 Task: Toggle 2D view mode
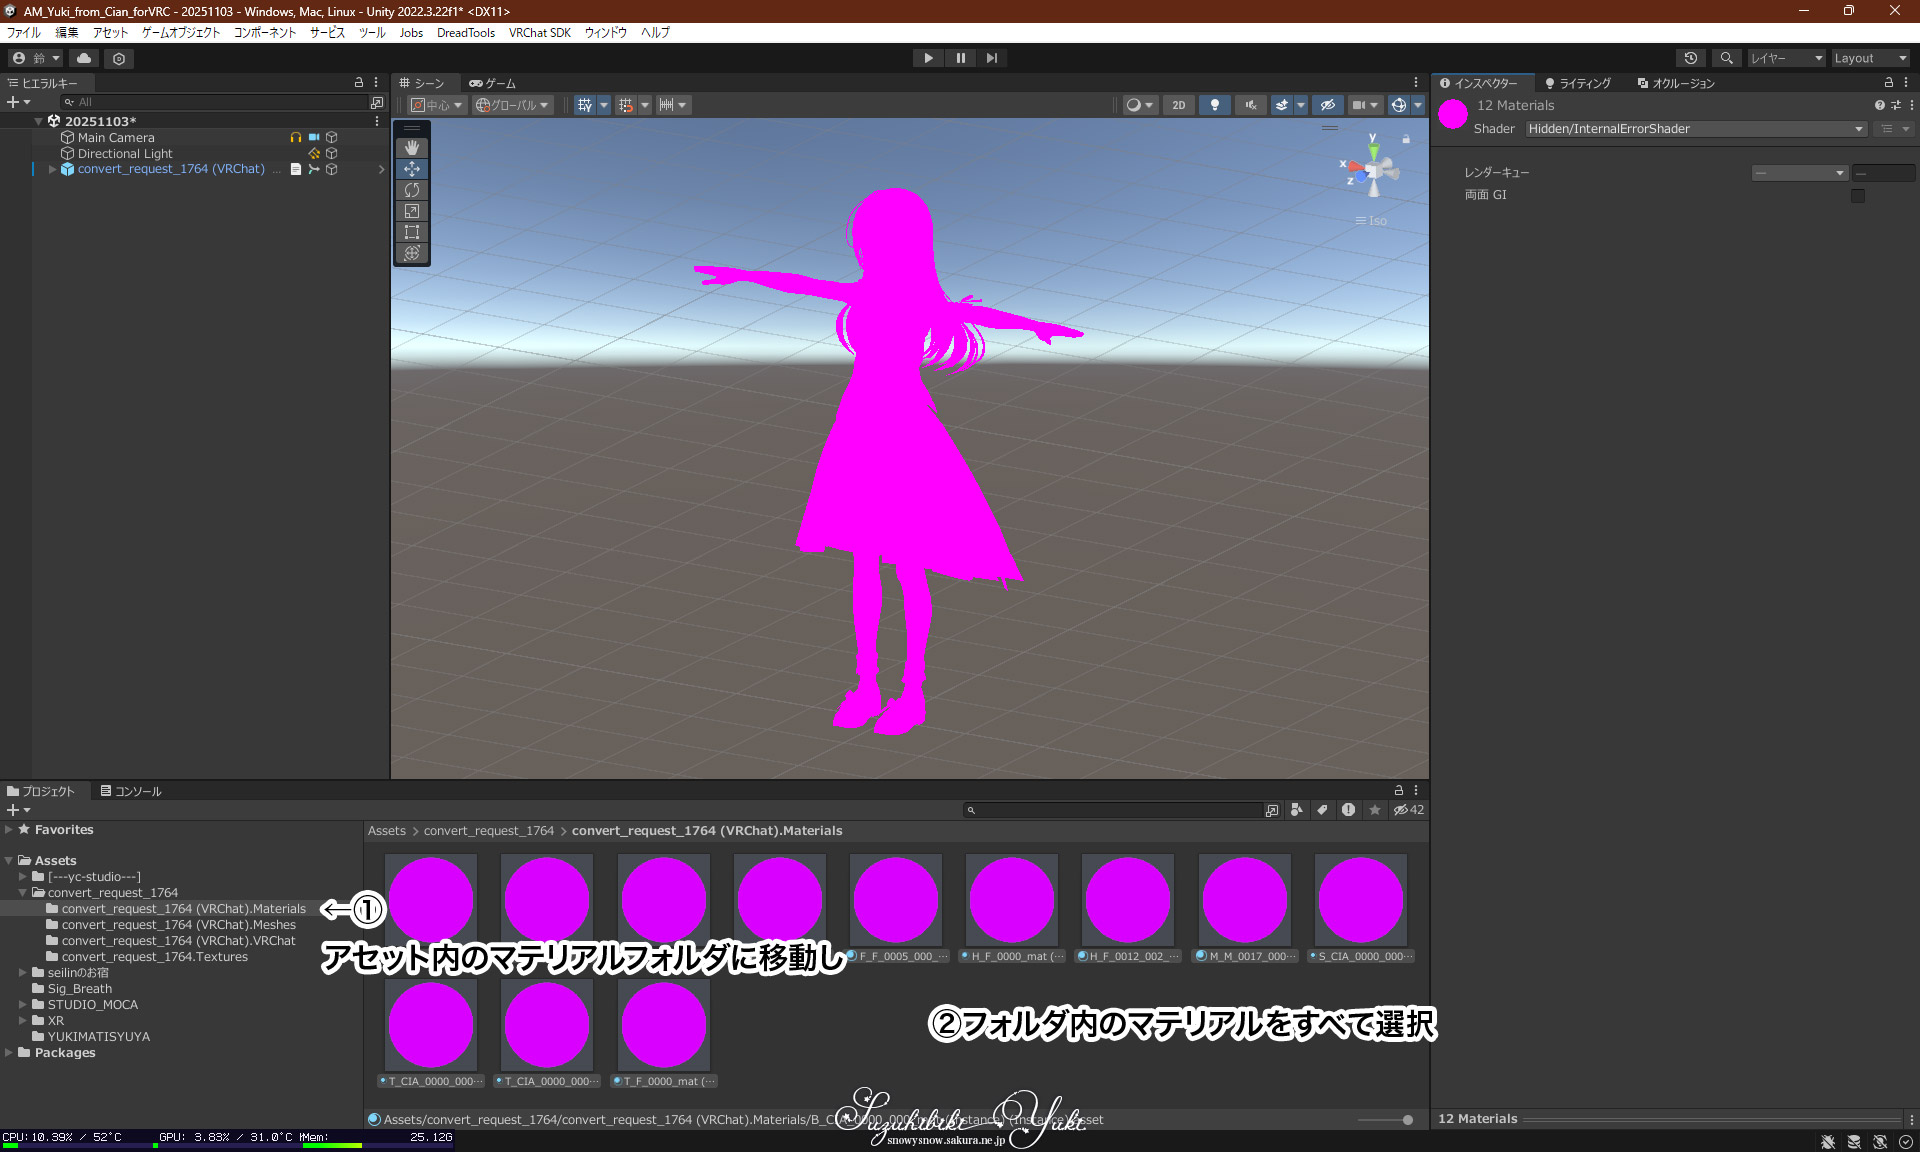pos(1178,105)
